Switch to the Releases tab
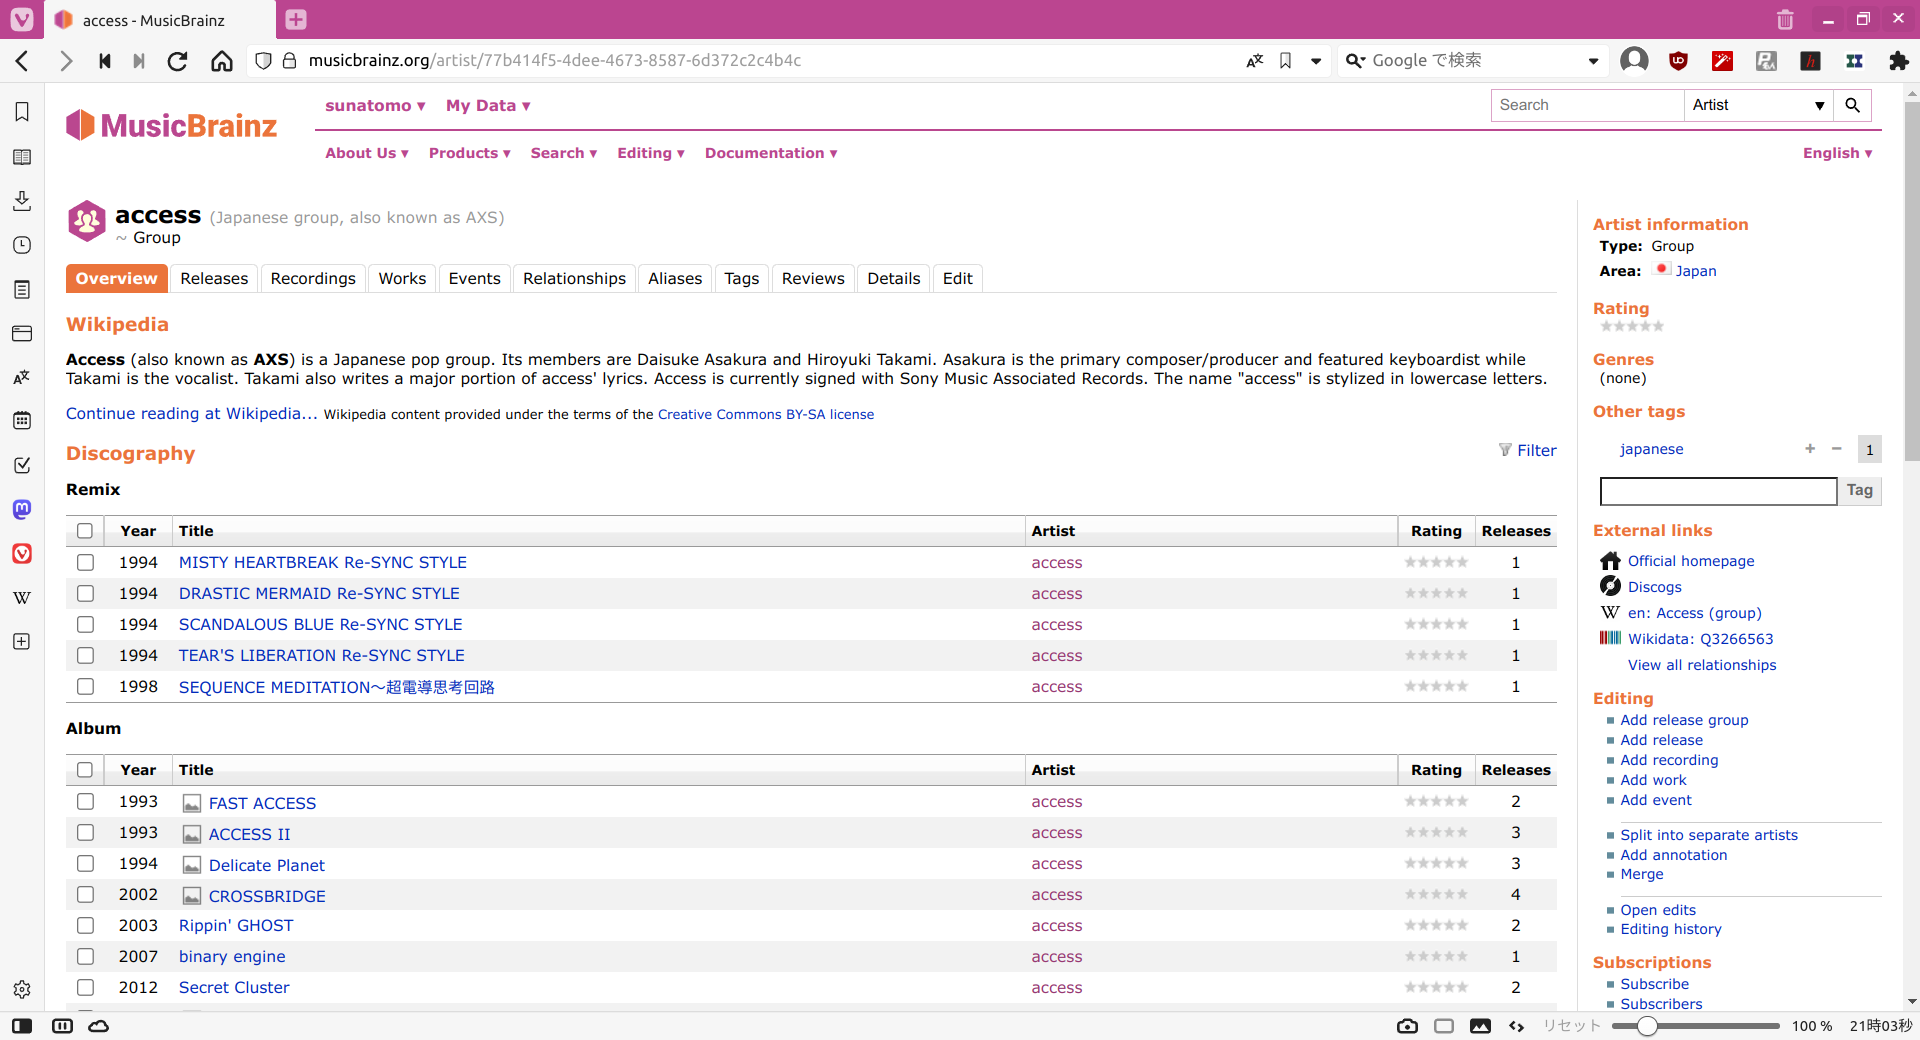1920x1040 pixels. click(x=214, y=279)
